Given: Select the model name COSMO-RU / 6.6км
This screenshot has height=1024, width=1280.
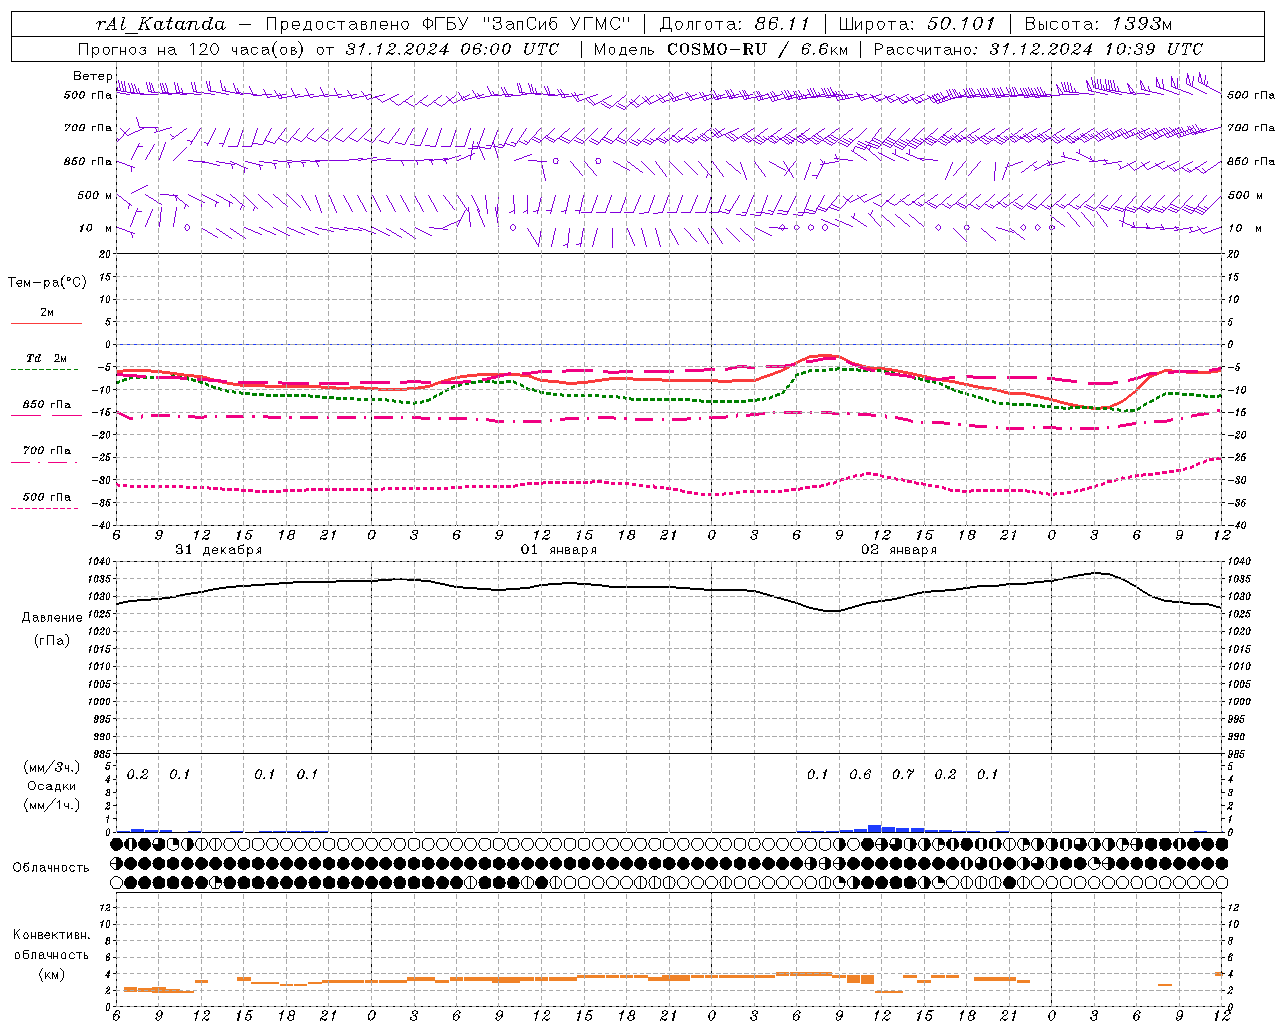Looking at the screenshot, I should 758,49.
